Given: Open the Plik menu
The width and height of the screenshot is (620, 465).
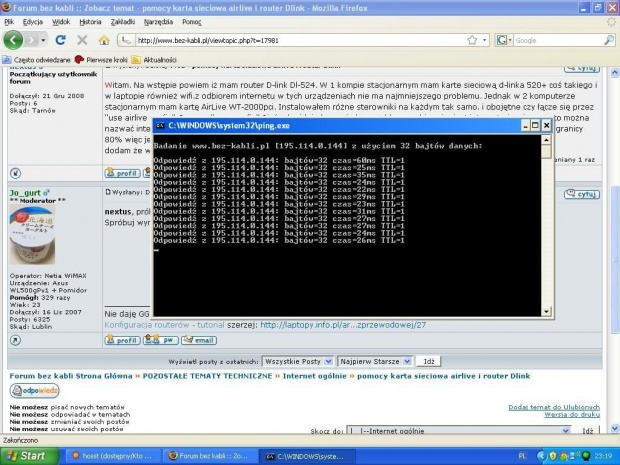Looking at the screenshot, I should coord(9,22).
